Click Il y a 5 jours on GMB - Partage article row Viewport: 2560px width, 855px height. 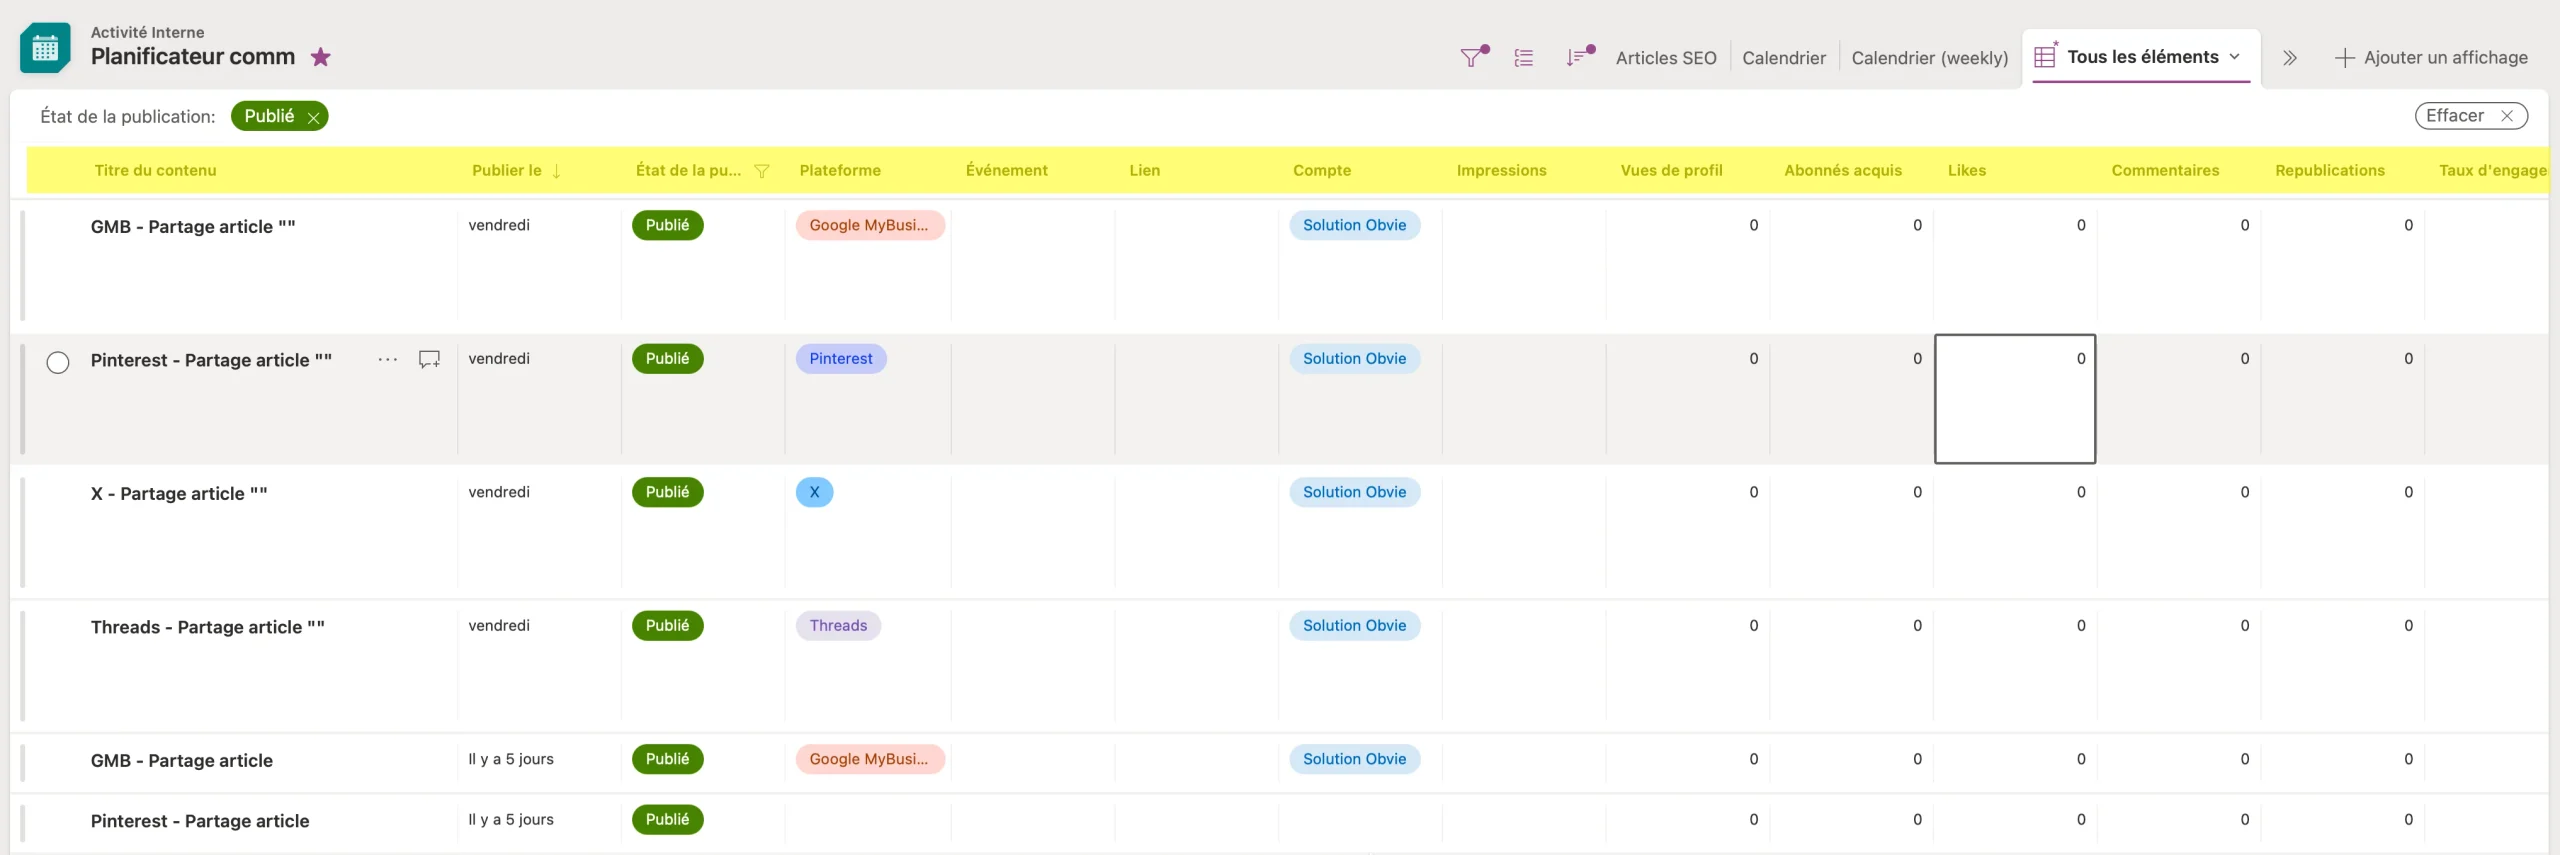click(511, 759)
